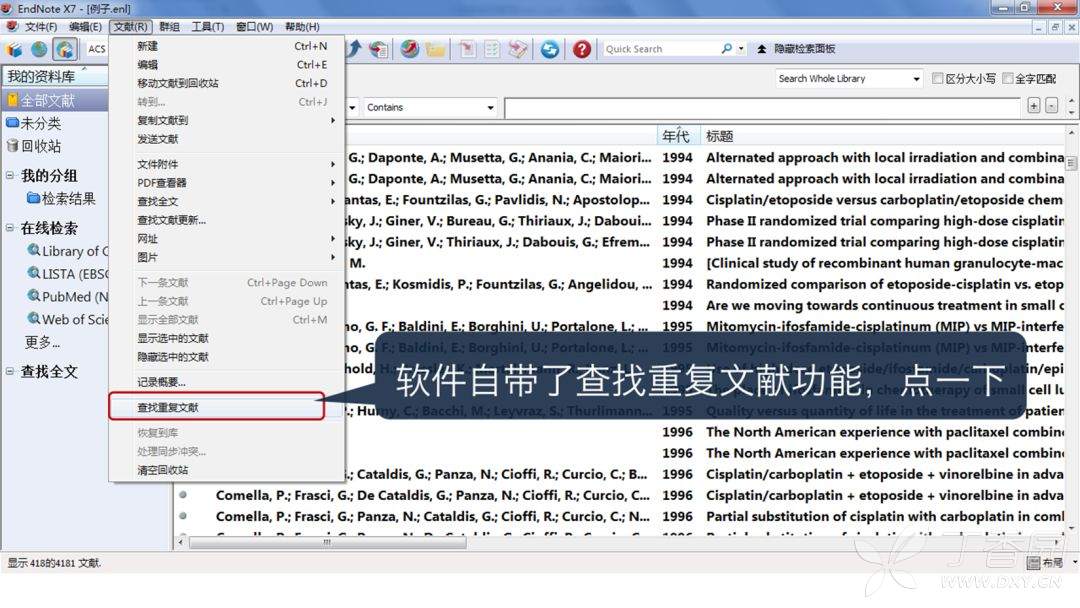This screenshot has width=1080, height=608.
Task: Click the globe-with-document toolbar icon
Action: coord(378,49)
